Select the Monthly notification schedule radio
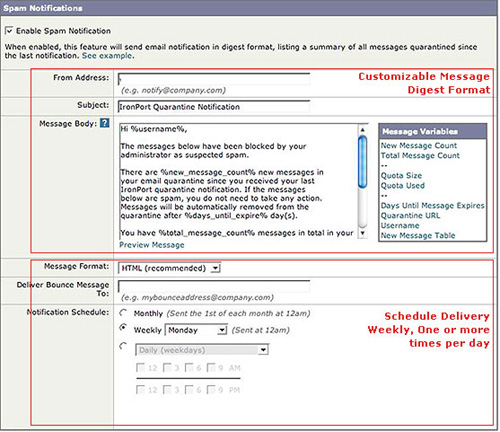Image resolution: width=500 pixels, height=432 pixels. [x=123, y=313]
